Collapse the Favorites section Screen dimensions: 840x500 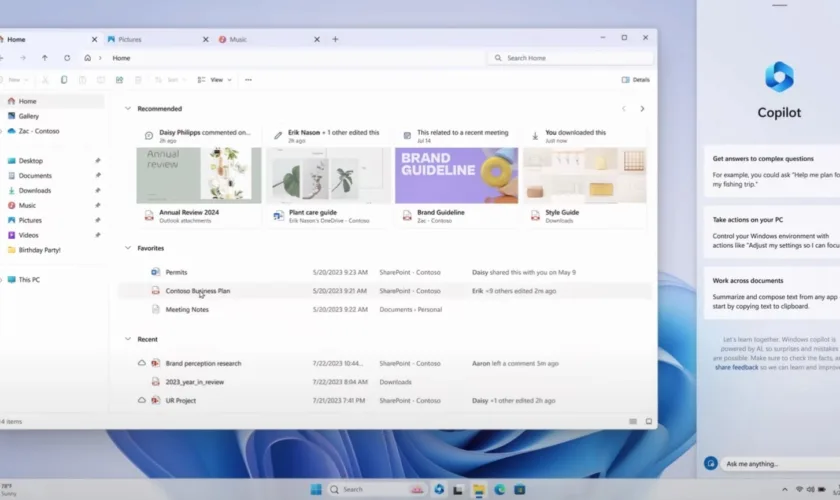(x=128, y=248)
